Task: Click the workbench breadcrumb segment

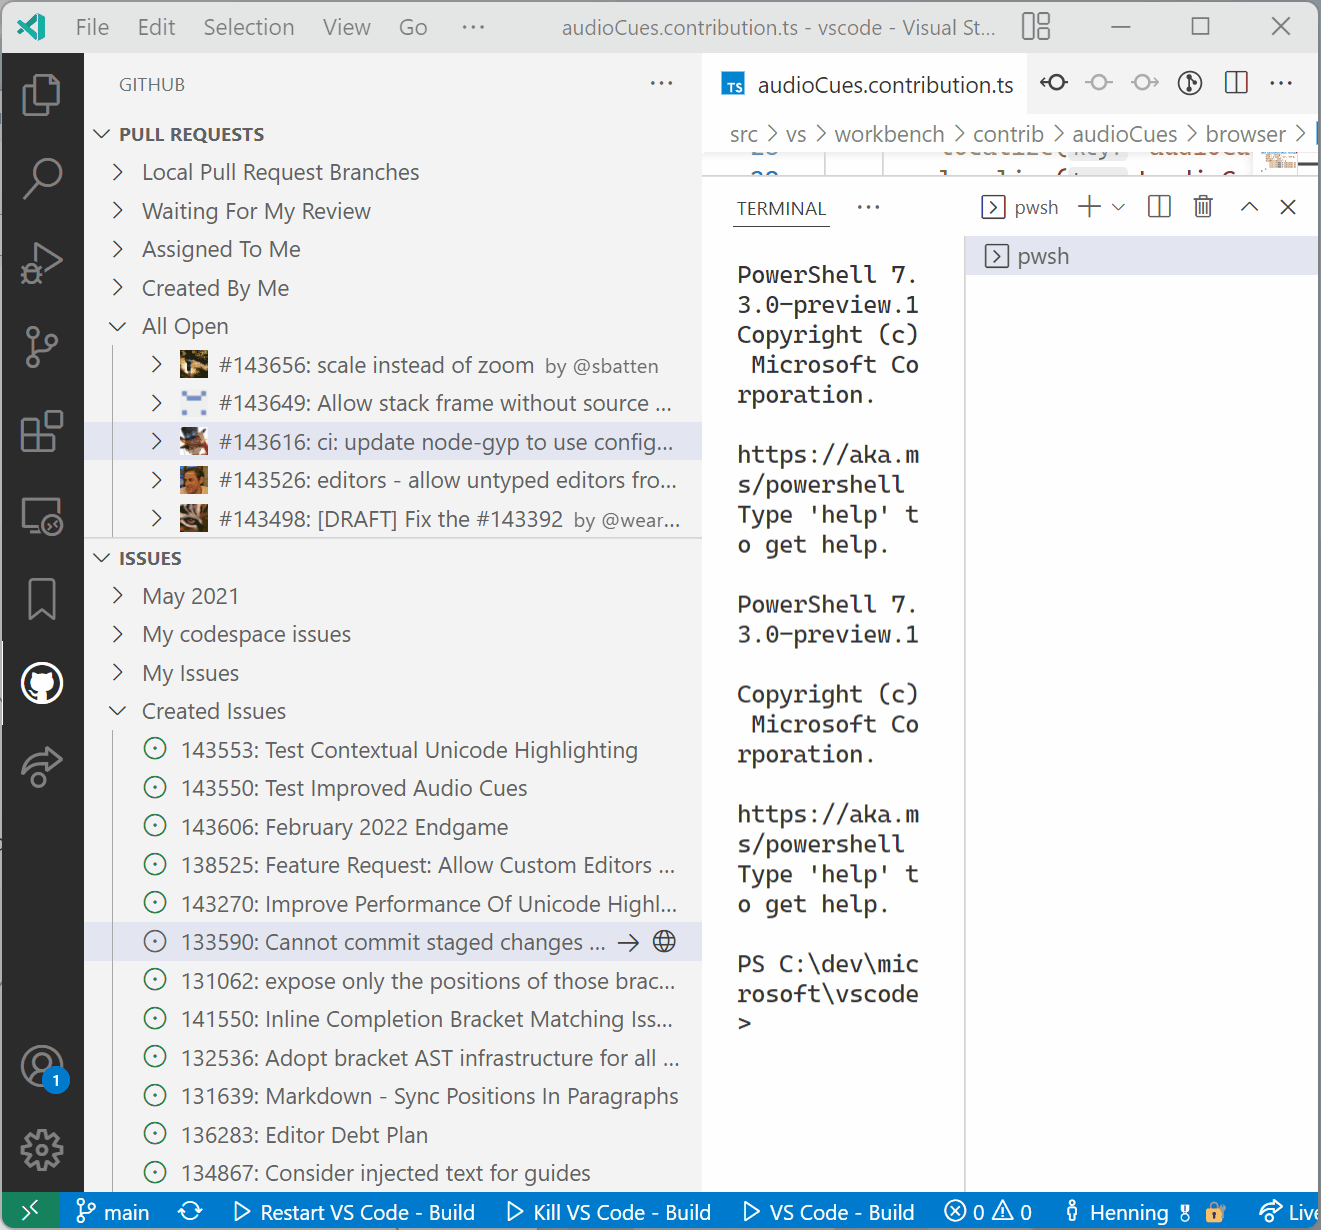Action: [889, 134]
